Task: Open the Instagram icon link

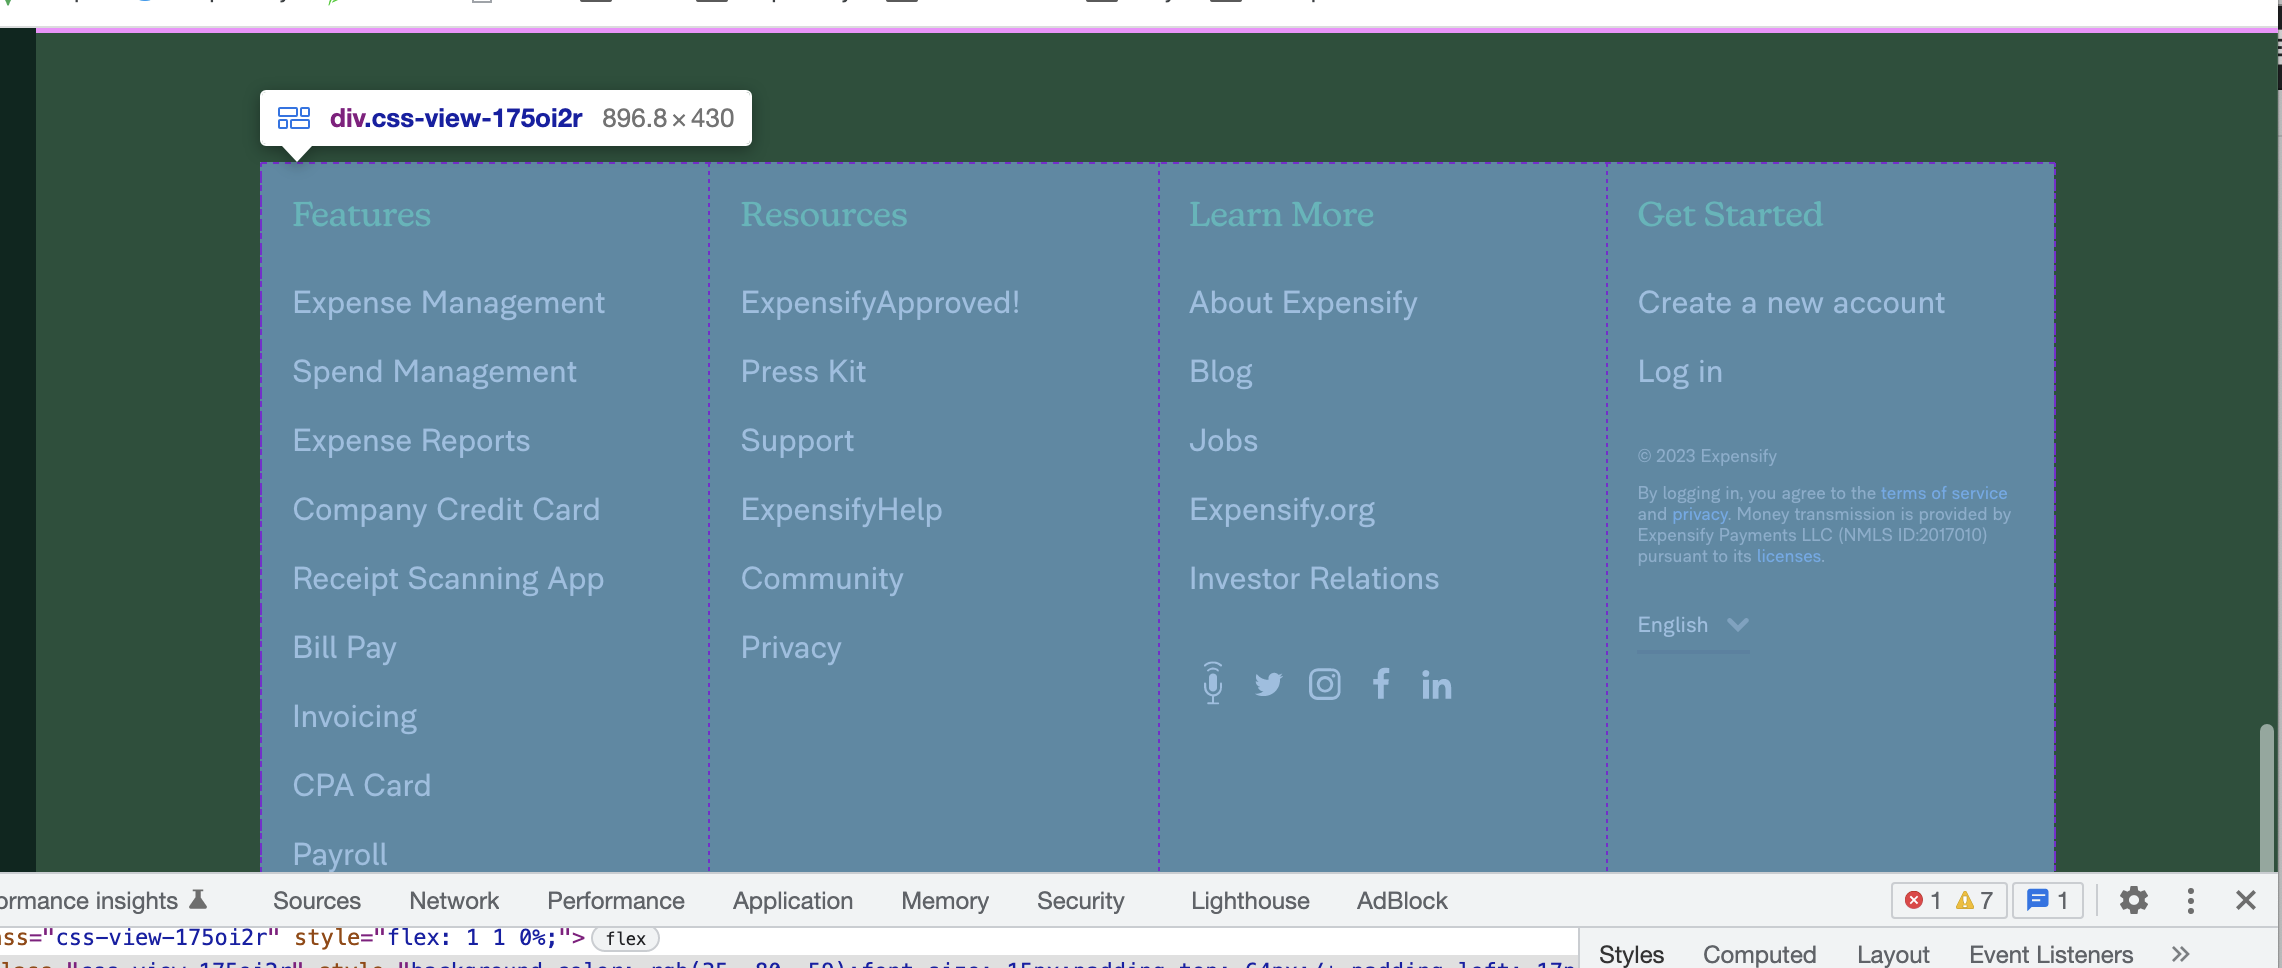Action: (x=1324, y=685)
